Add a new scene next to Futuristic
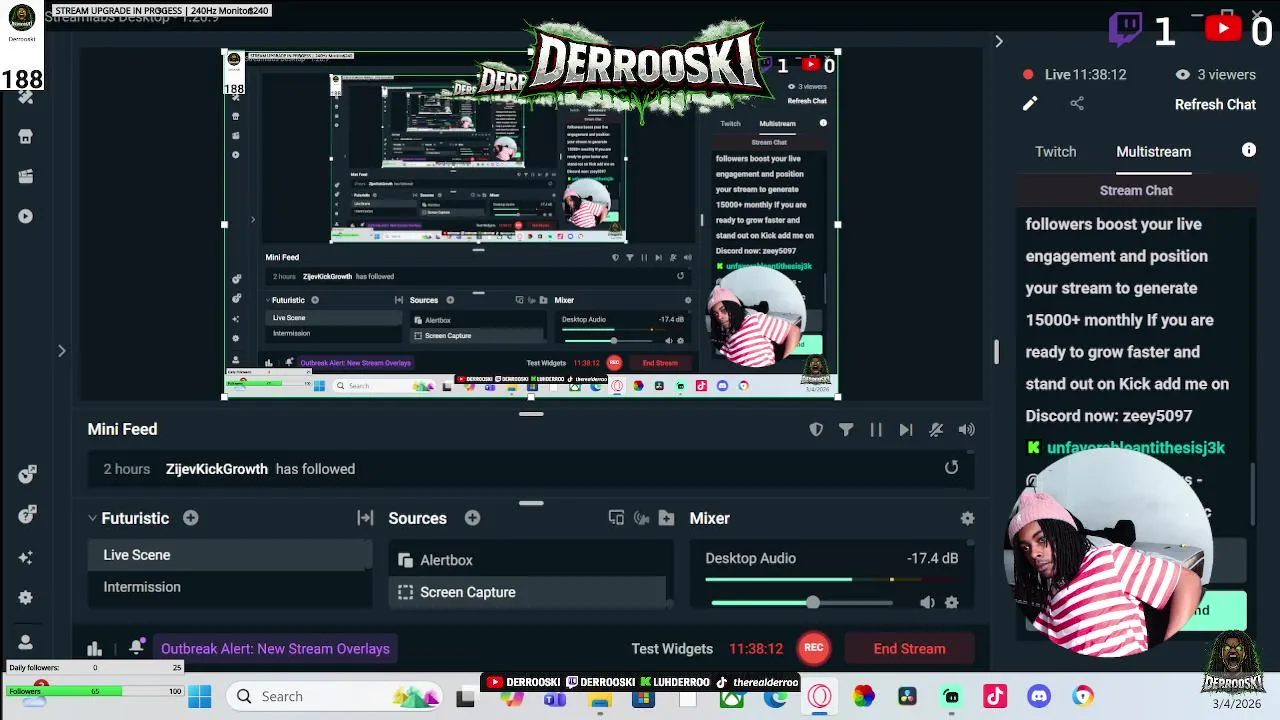The image size is (1280, 720). pyautogui.click(x=190, y=518)
